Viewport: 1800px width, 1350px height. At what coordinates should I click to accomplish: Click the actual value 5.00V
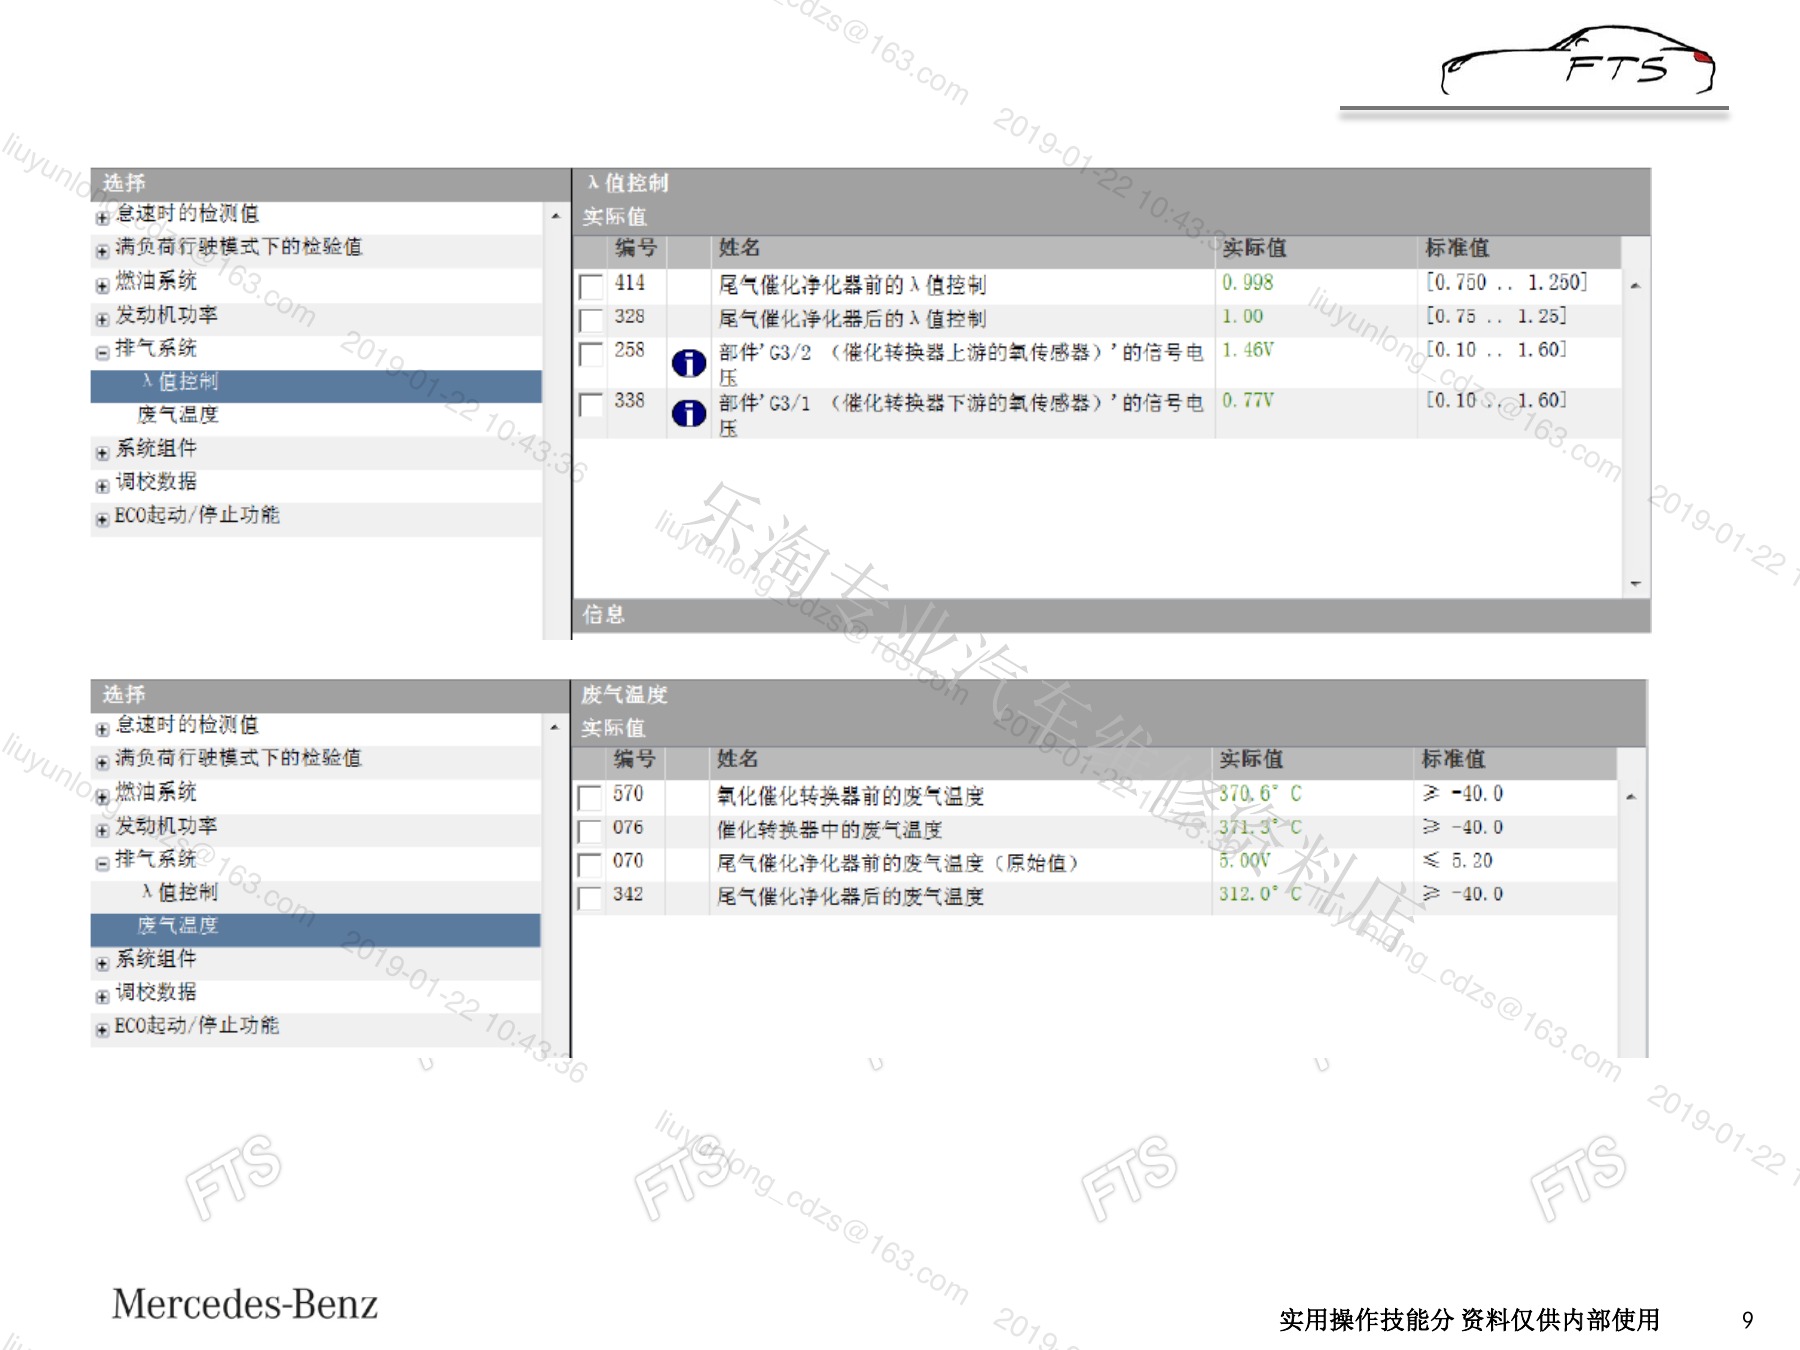tap(1244, 862)
